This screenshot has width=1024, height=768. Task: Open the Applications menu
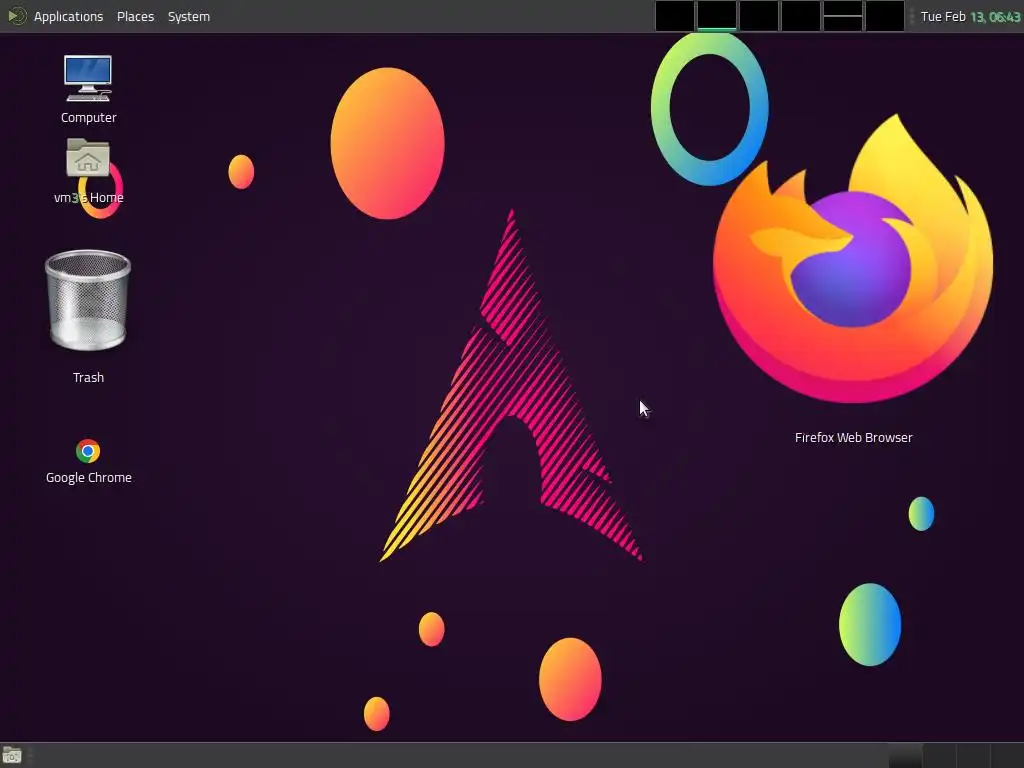click(x=68, y=16)
